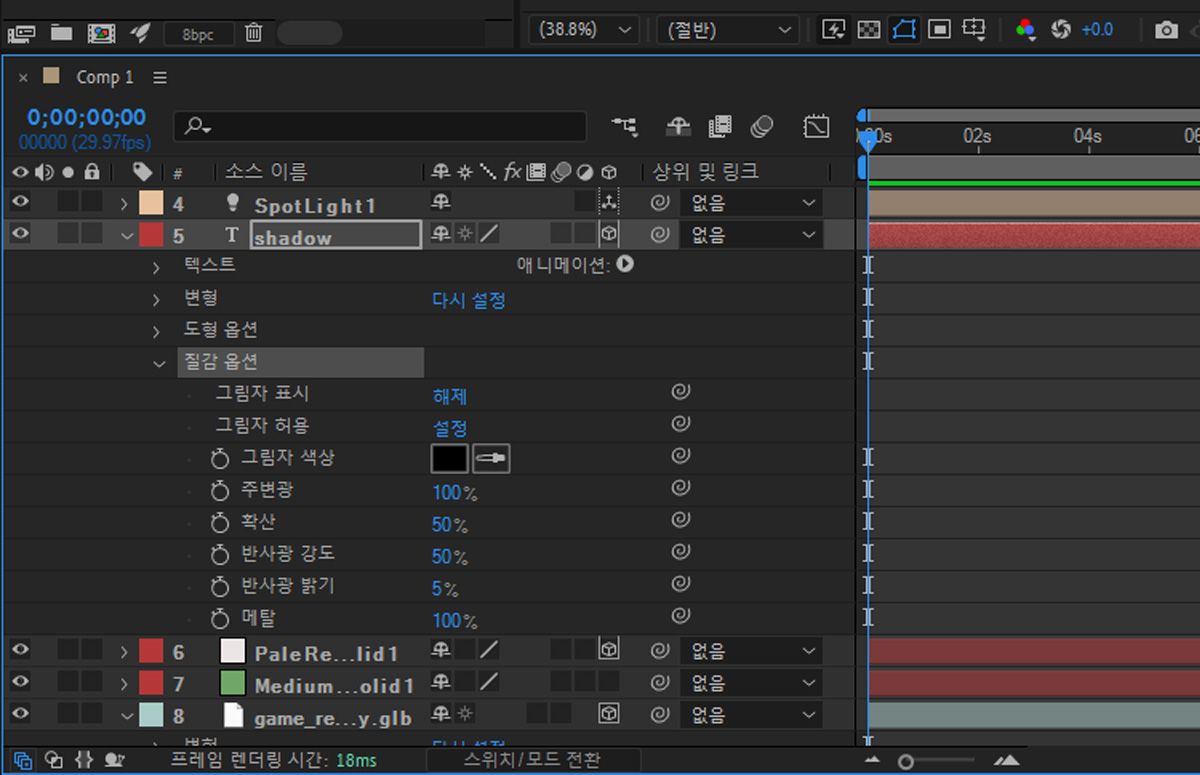Click the label tag column header
Screen dimensions: 1200x775
pos(142,172)
